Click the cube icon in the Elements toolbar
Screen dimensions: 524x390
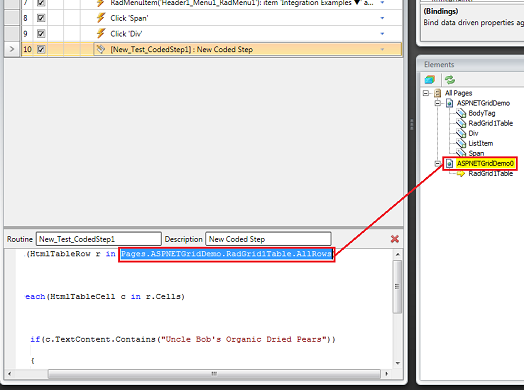(430, 80)
